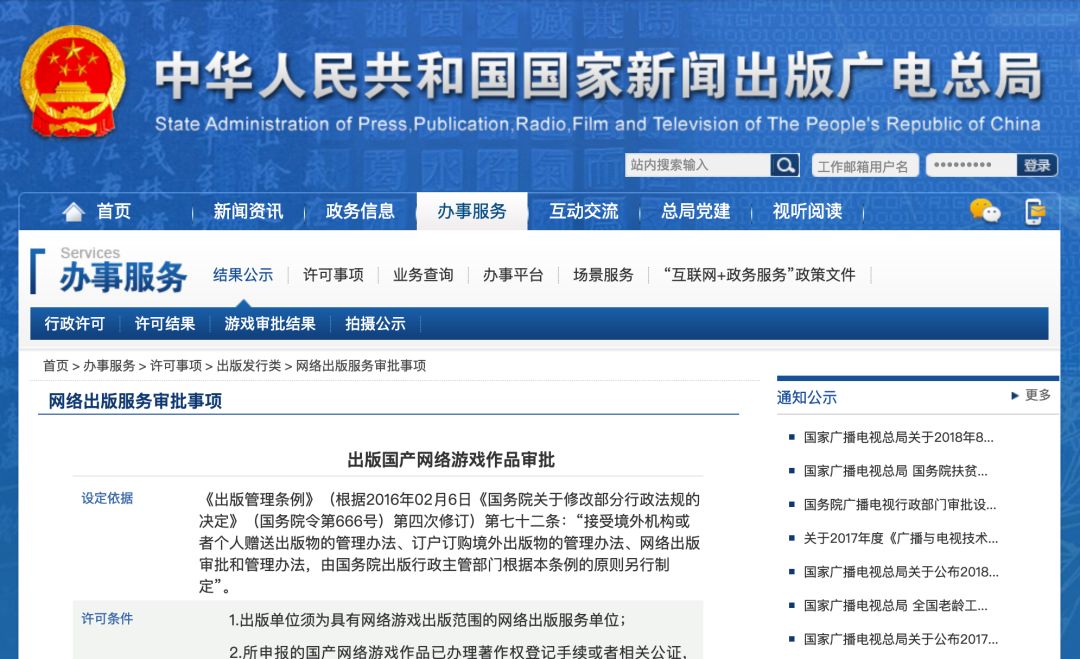This screenshot has width=1080, height=659.
Task: Click the 更多 arrow icon
Action: [x=1015, y=395]
